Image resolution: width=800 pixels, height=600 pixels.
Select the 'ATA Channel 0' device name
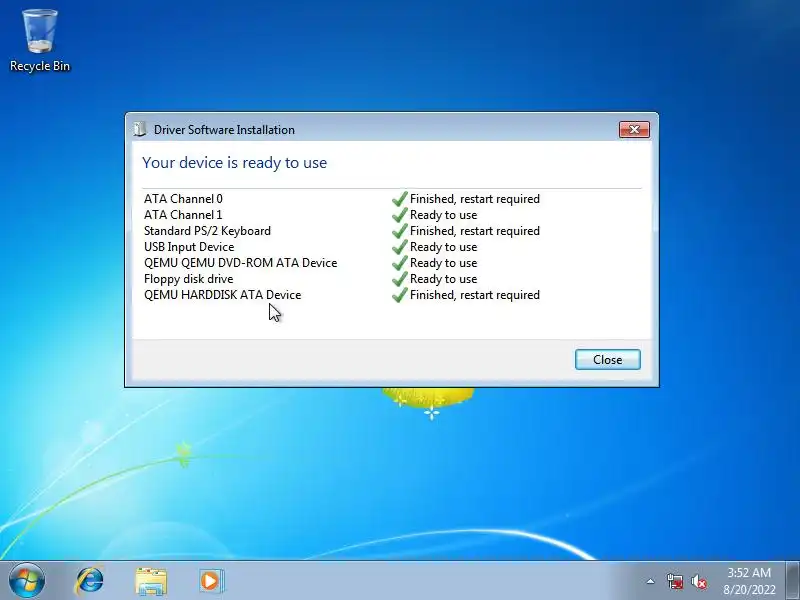[x=183, y=198]
